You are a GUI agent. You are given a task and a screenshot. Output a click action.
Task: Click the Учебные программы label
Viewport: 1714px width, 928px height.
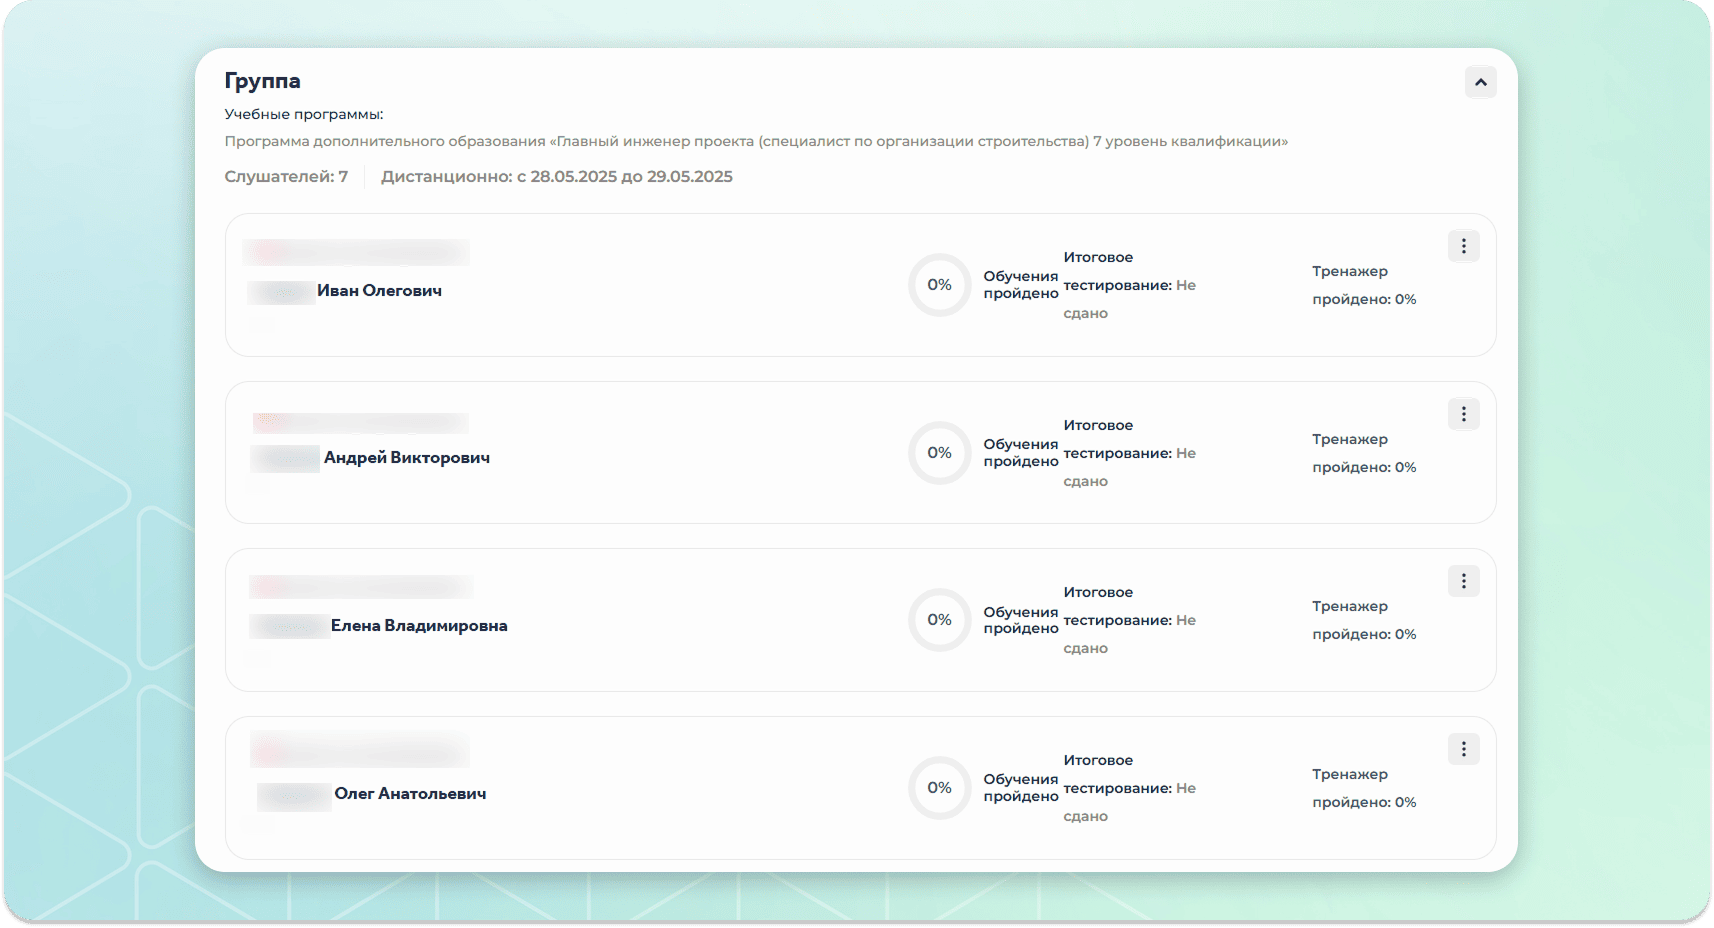pyautogui.click(x=304, y=115)
